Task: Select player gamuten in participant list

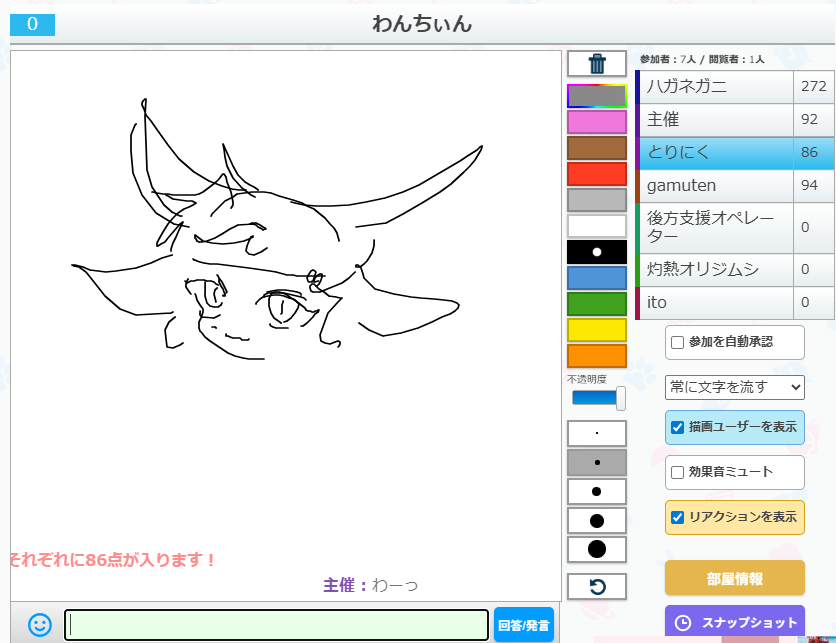Action: coord(716,186)
